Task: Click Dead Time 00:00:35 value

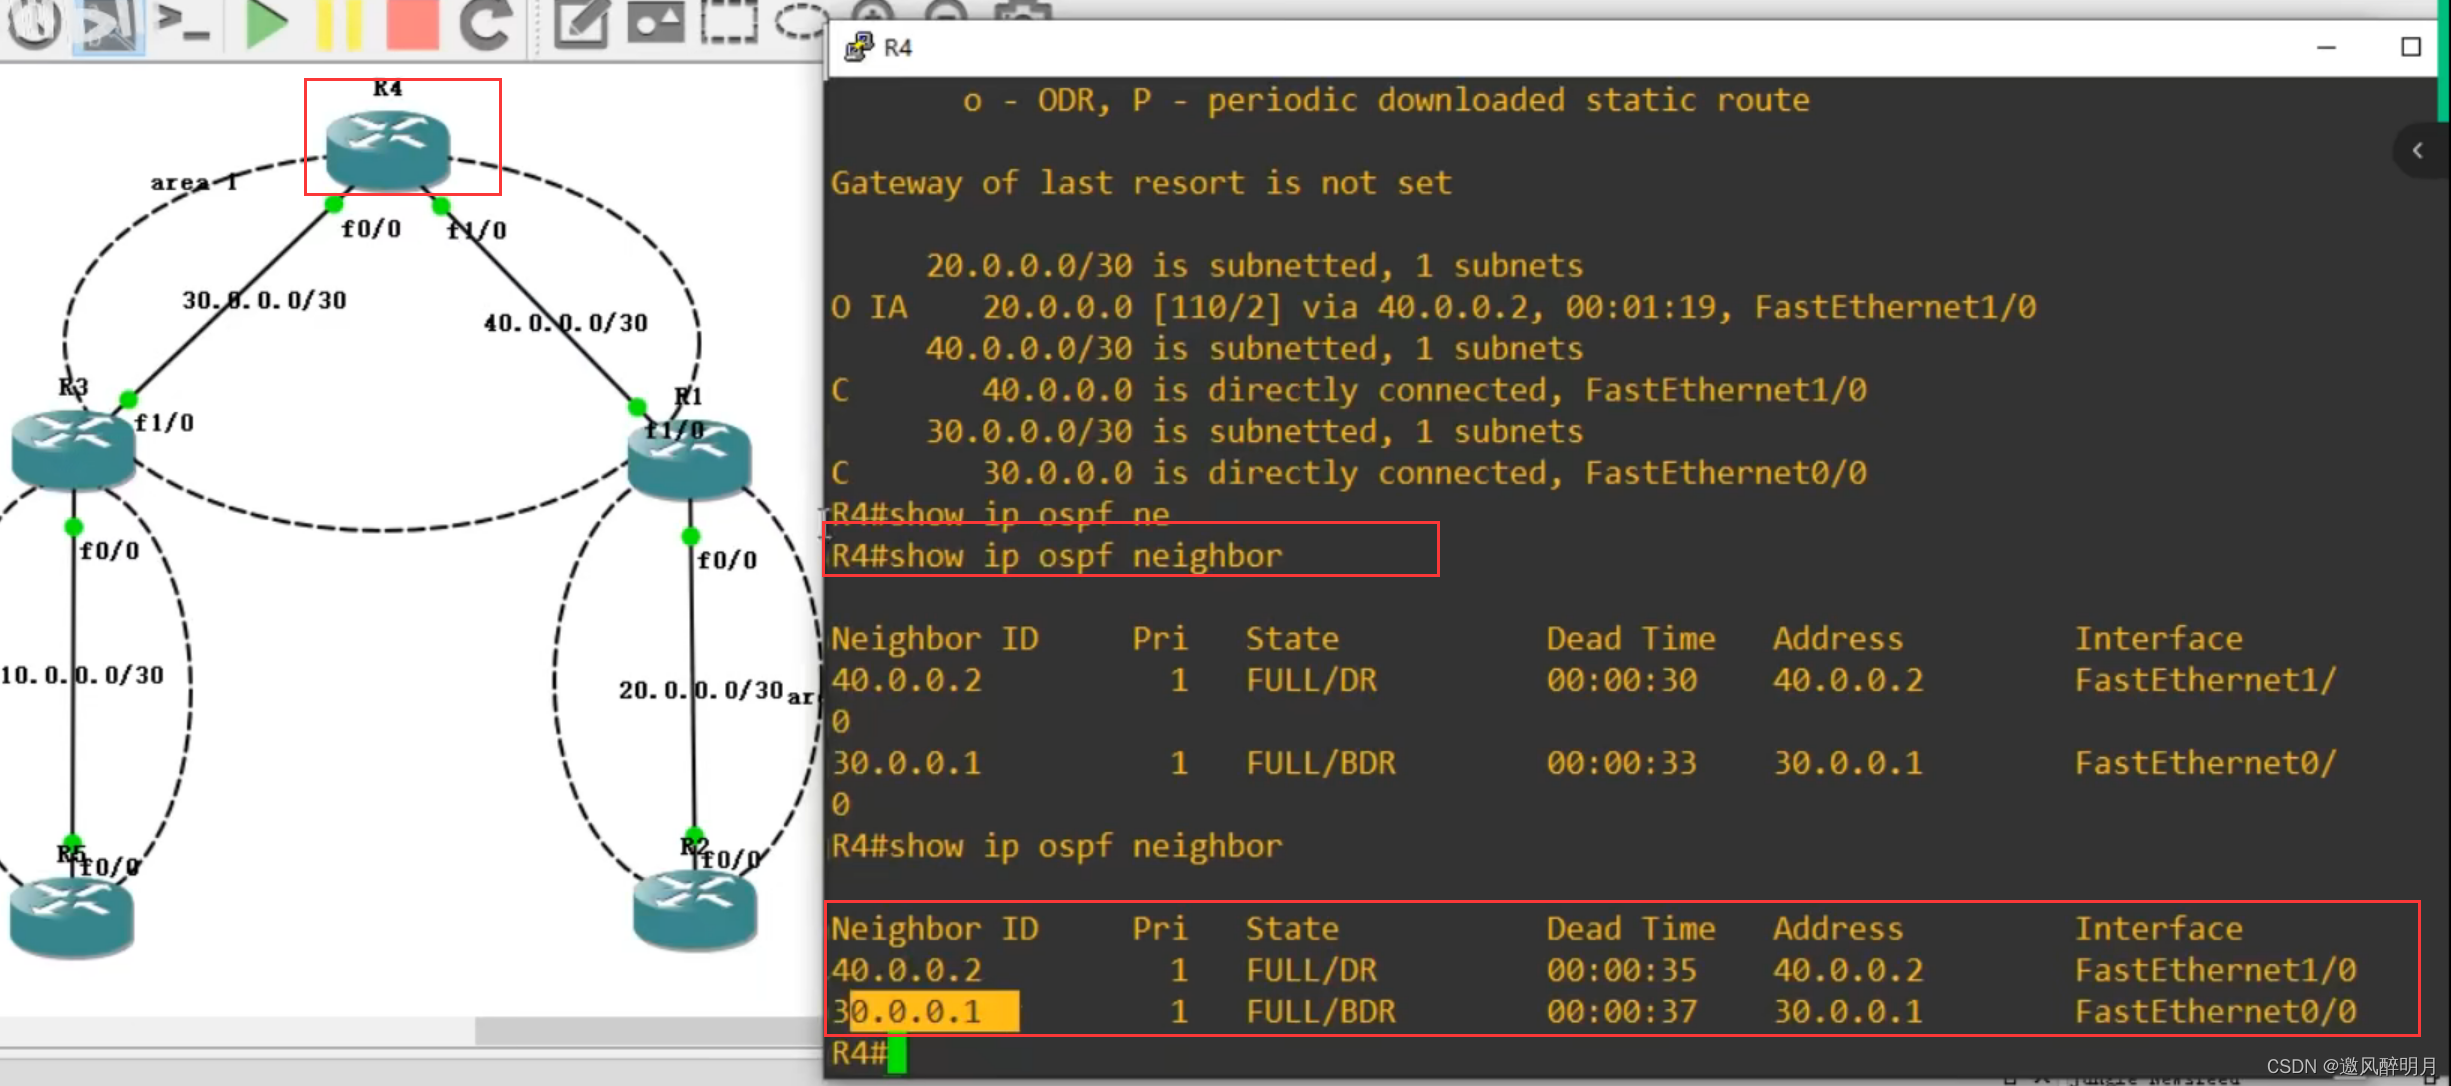Action: pos(1622,970)
